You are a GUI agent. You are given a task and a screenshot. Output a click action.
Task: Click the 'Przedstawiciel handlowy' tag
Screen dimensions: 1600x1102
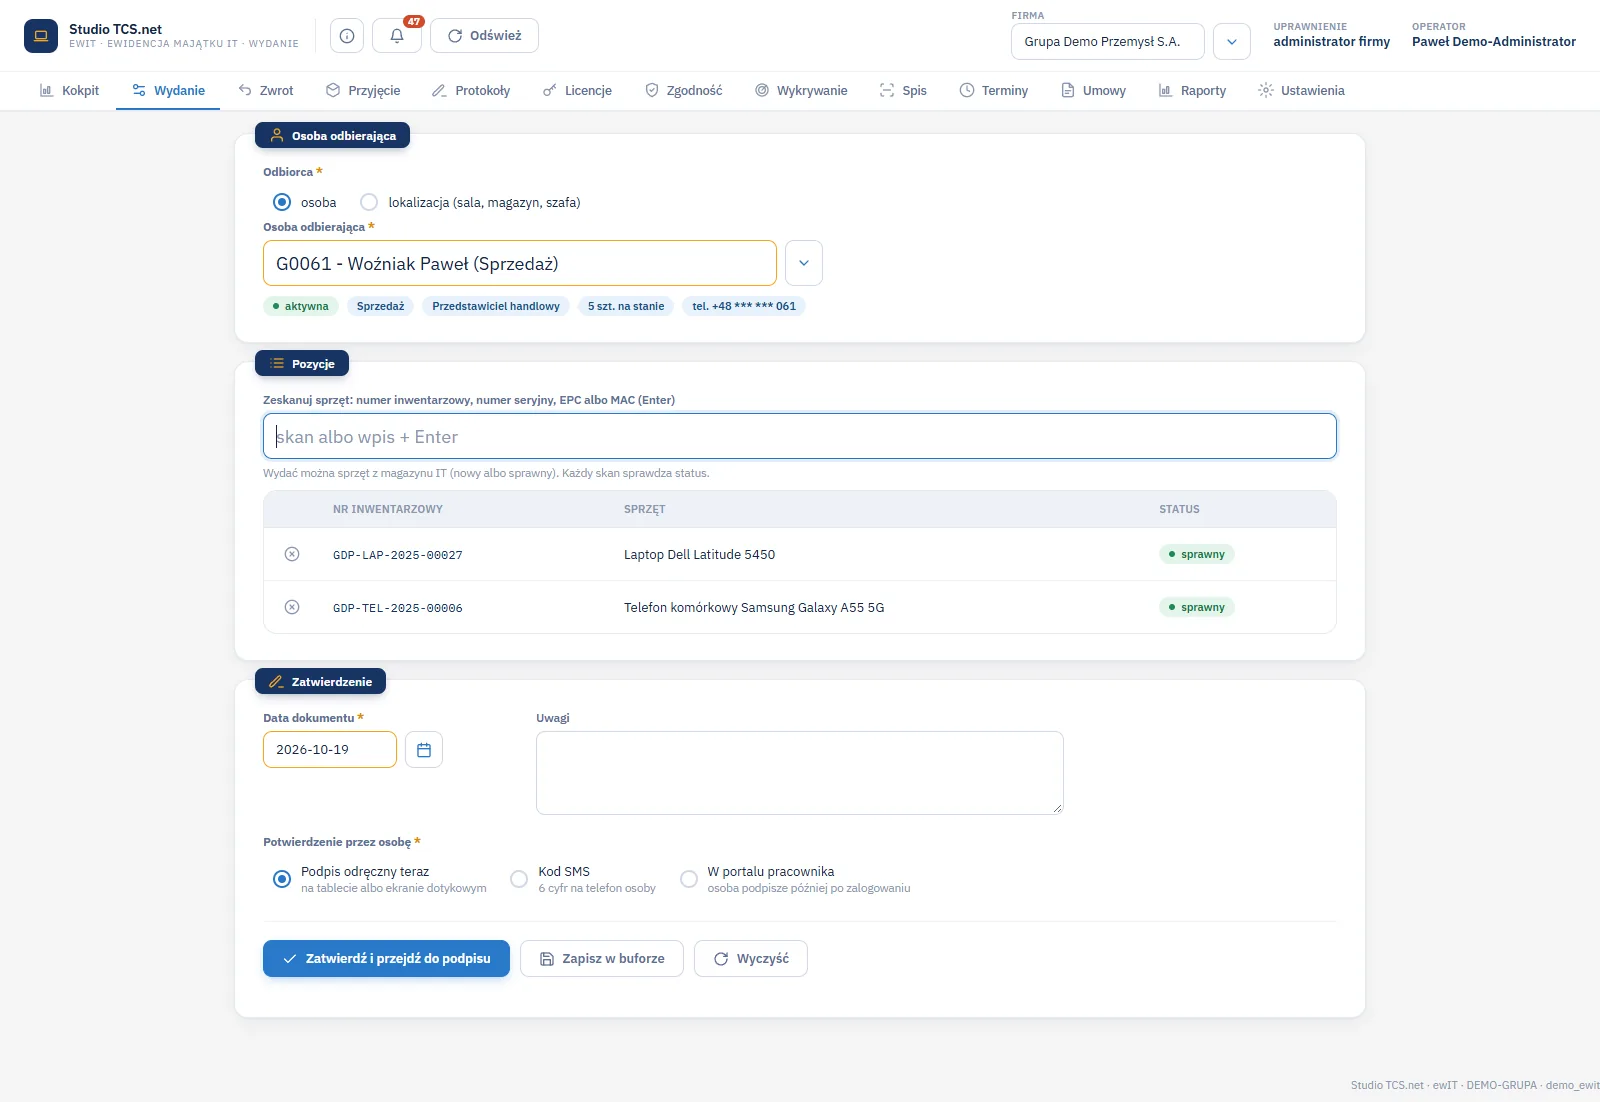point(496,306)
